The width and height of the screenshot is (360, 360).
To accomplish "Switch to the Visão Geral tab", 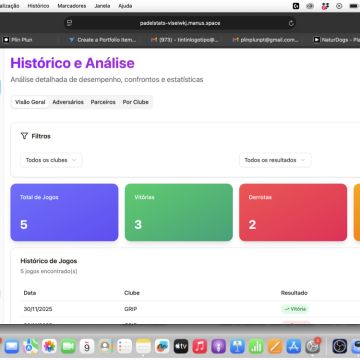I will (x=30, y=102).
